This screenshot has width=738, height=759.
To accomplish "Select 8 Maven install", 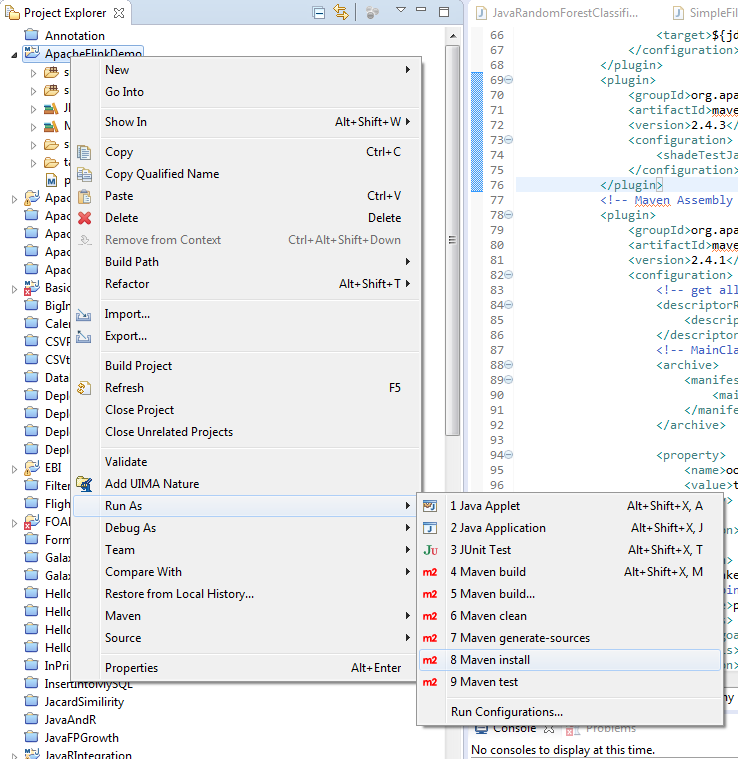I will point(490,660).
